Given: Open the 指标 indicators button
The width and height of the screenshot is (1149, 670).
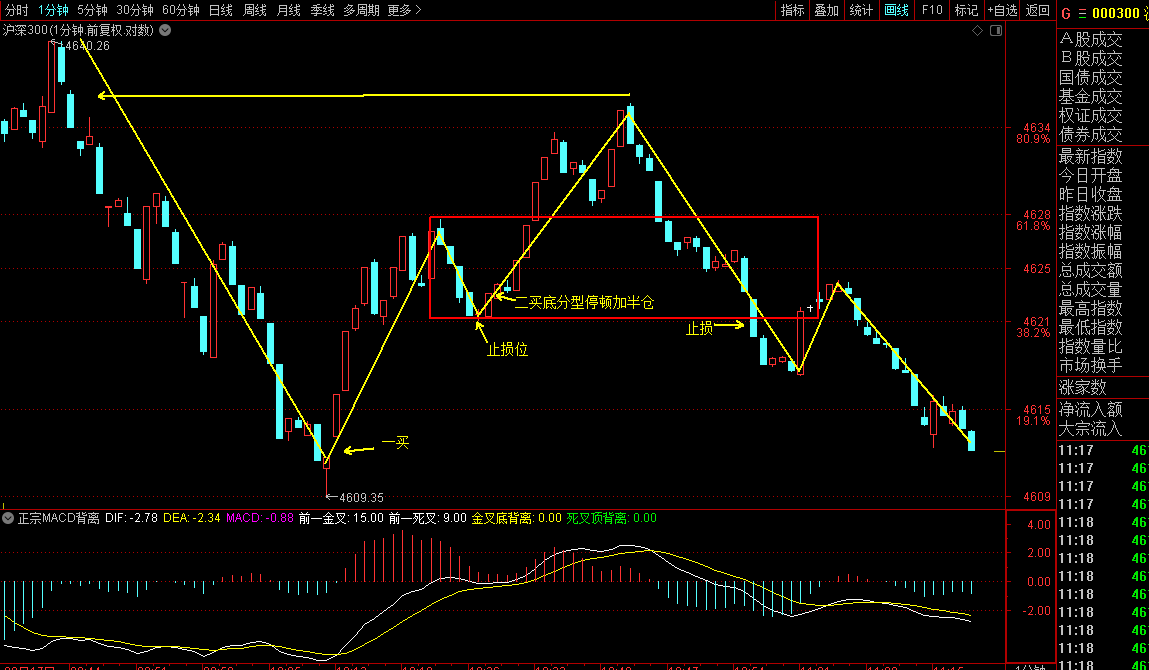Looking at the screenshot, I should pyautogui.click(x=792, y=10).
